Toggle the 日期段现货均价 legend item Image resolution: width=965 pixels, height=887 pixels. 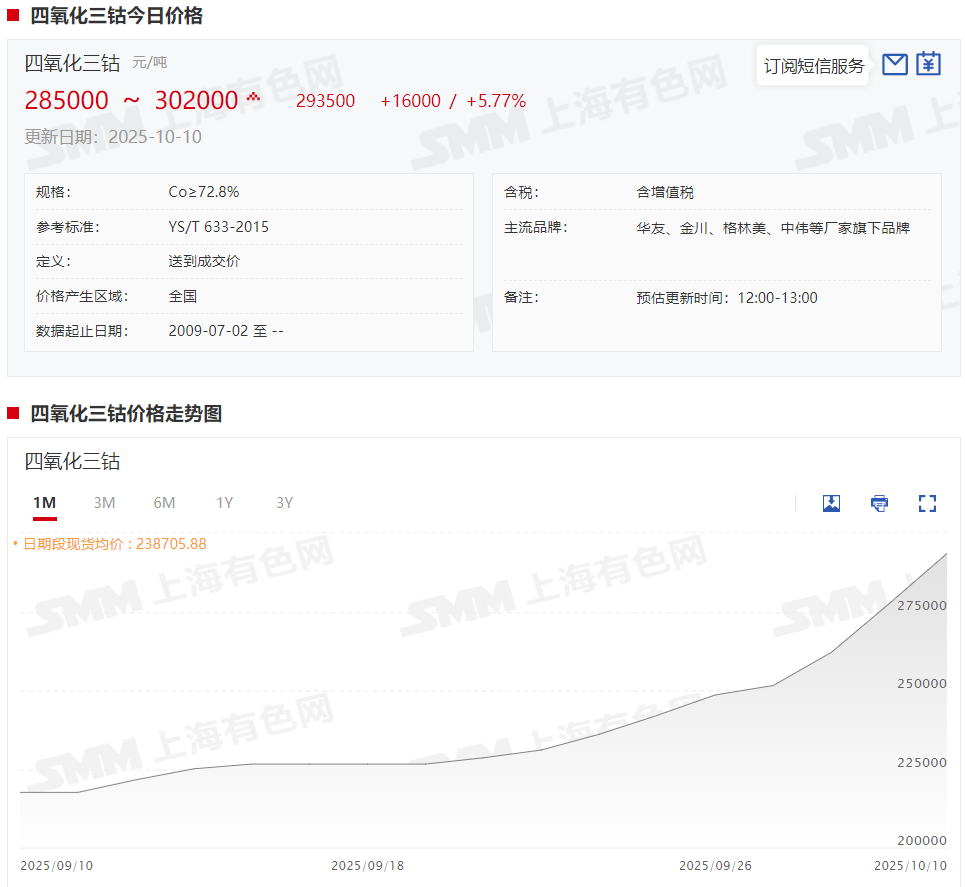click(110, 544)
